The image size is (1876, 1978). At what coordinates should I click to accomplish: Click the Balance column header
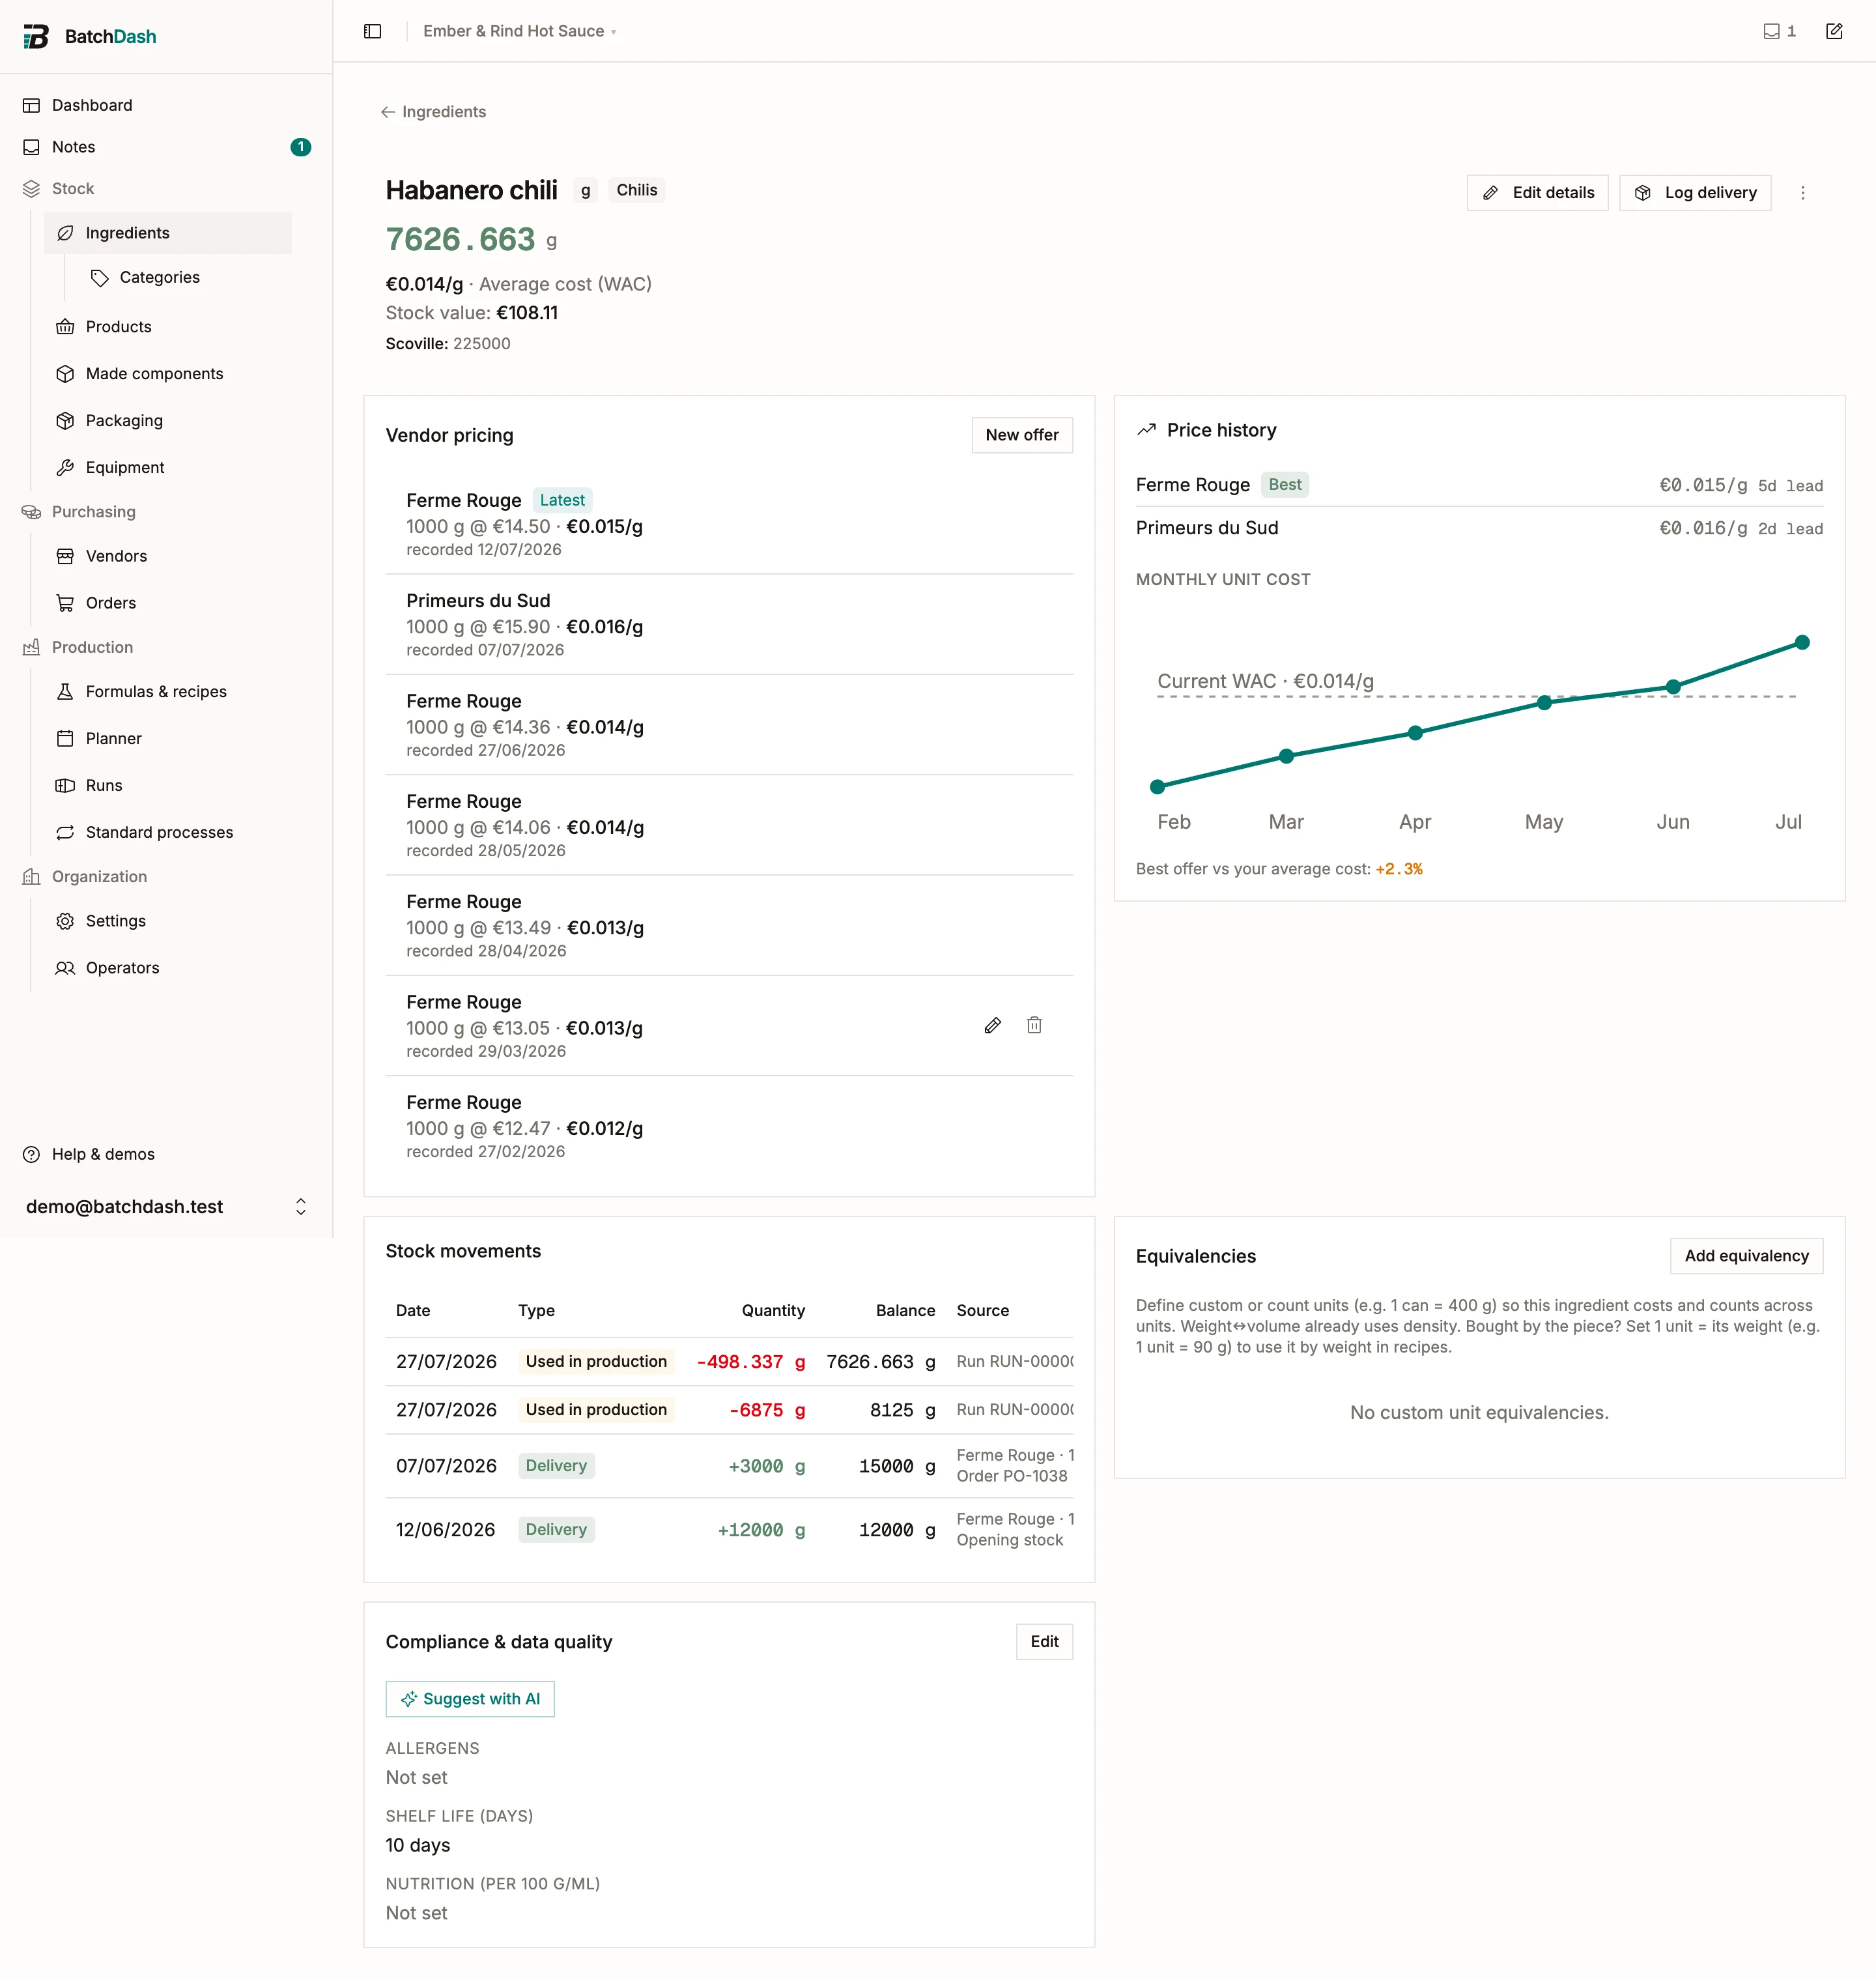(x=905, y=1311)
